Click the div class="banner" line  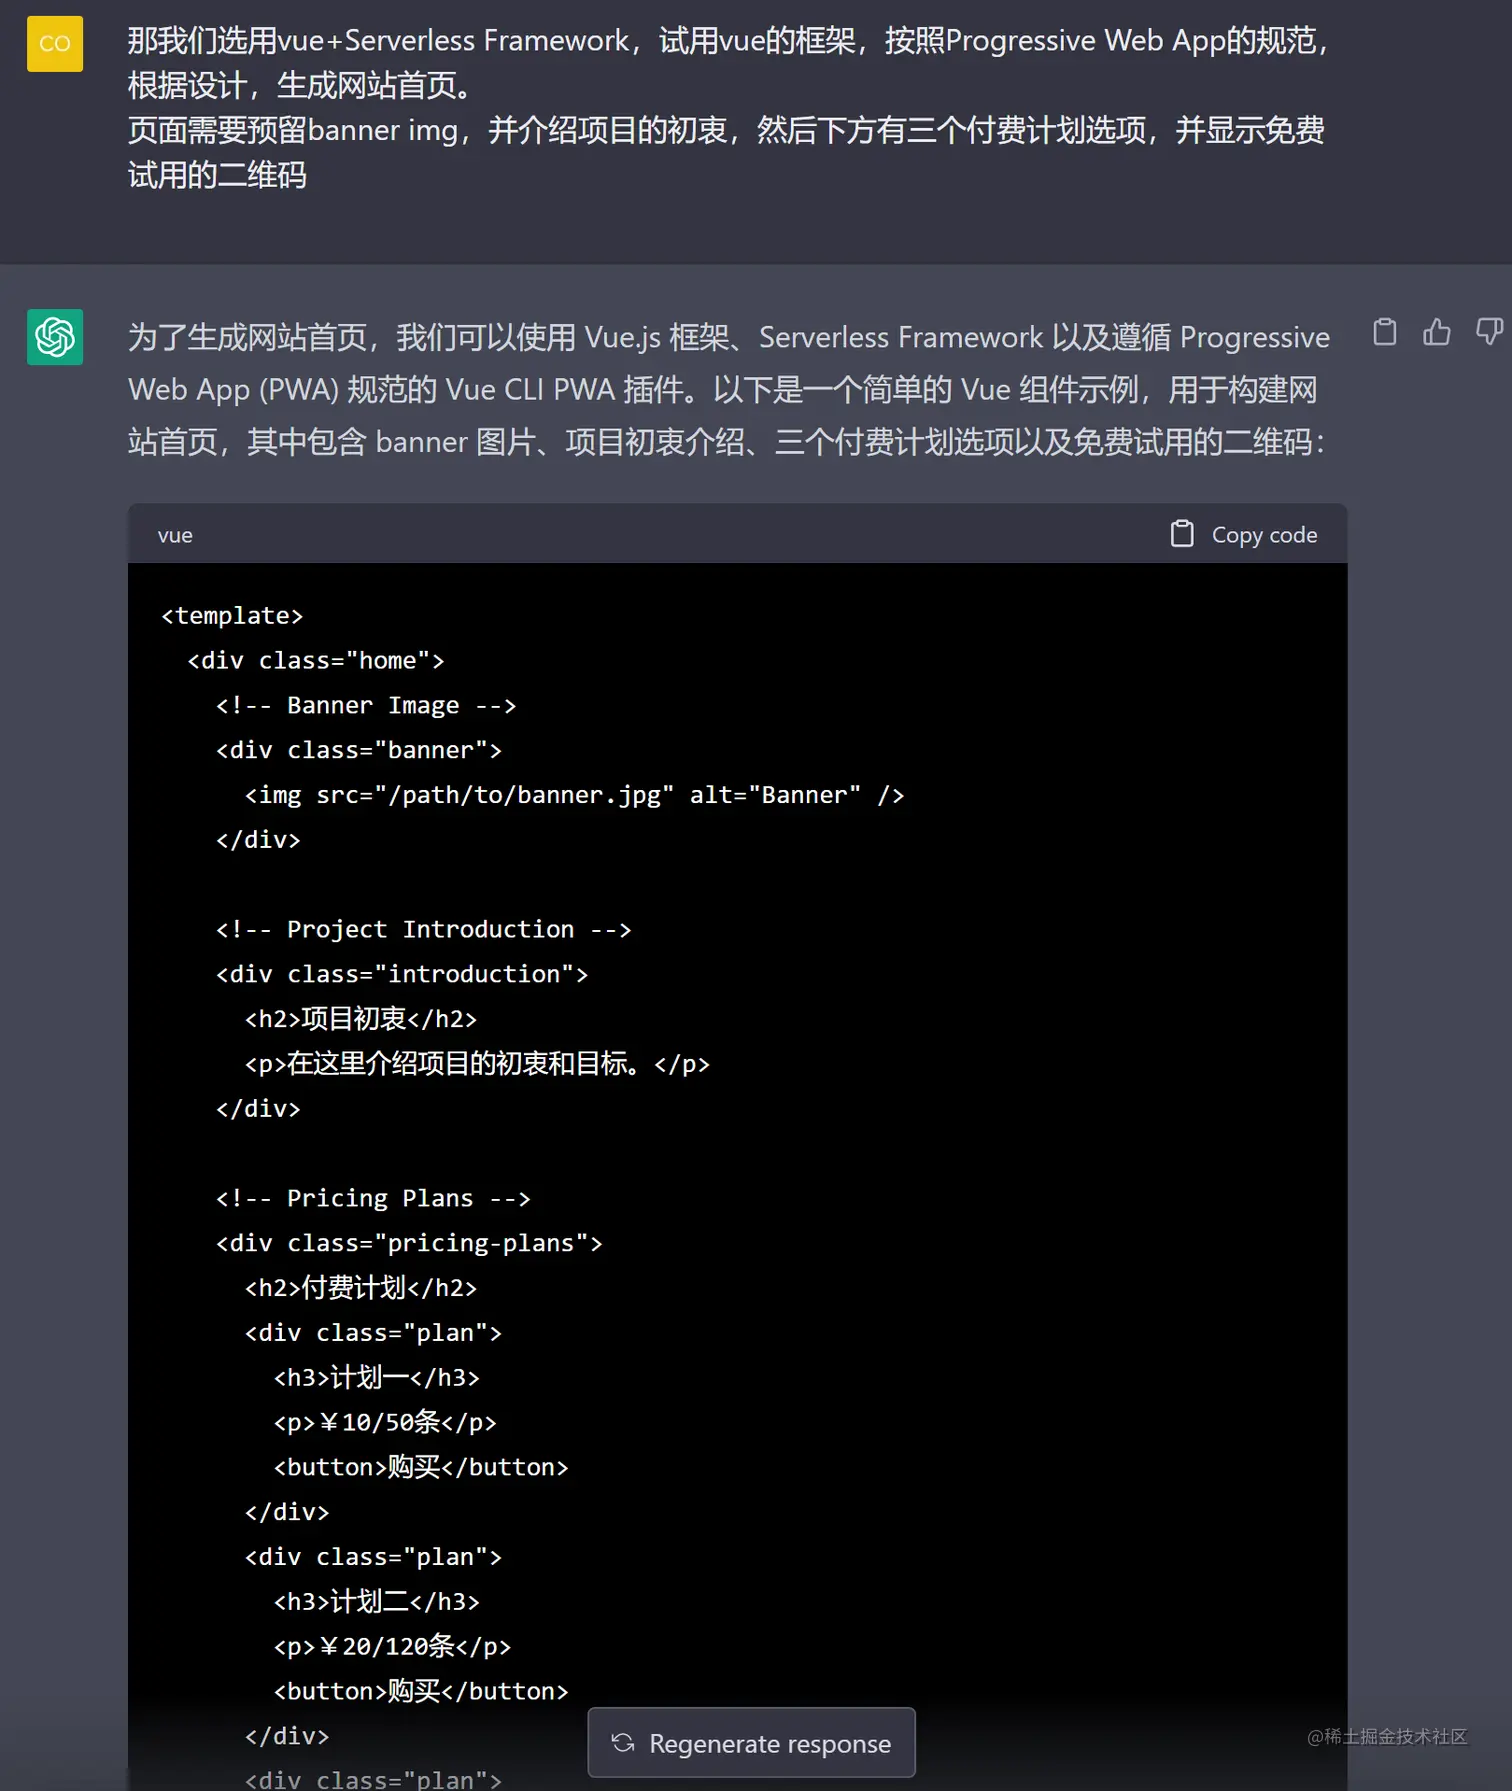(x=359, y=750)
